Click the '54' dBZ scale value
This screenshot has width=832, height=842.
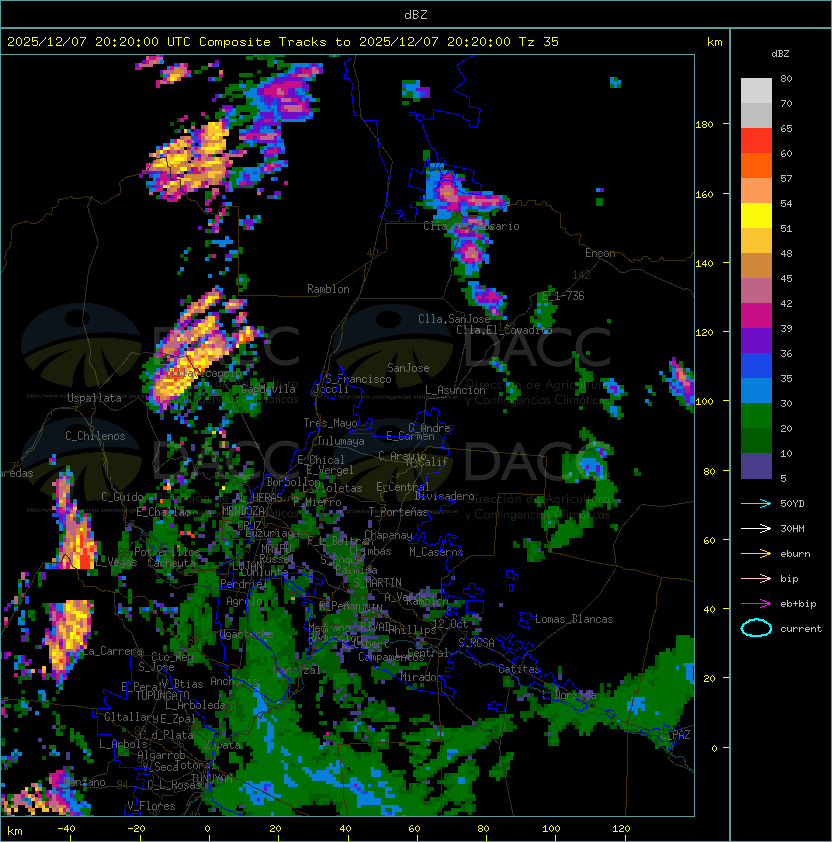[x=786, y=204]
